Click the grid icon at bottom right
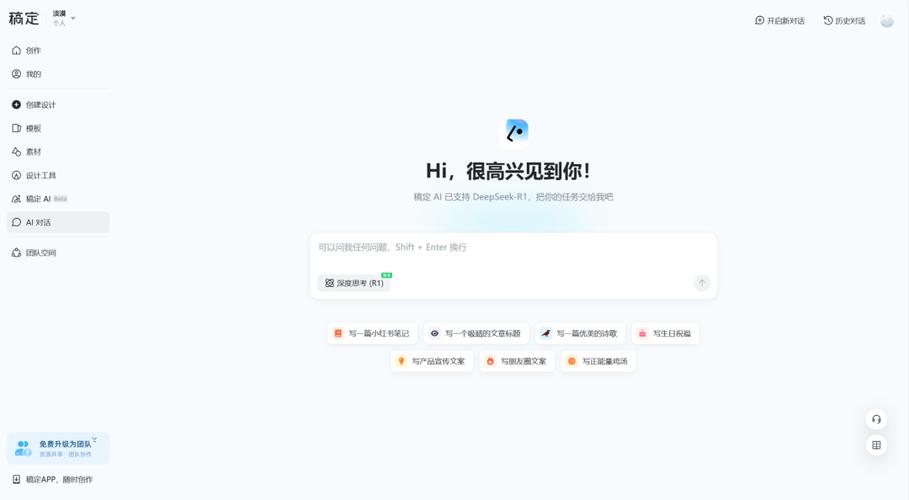The width and height of the screenshot is (909, 500). 876,445
